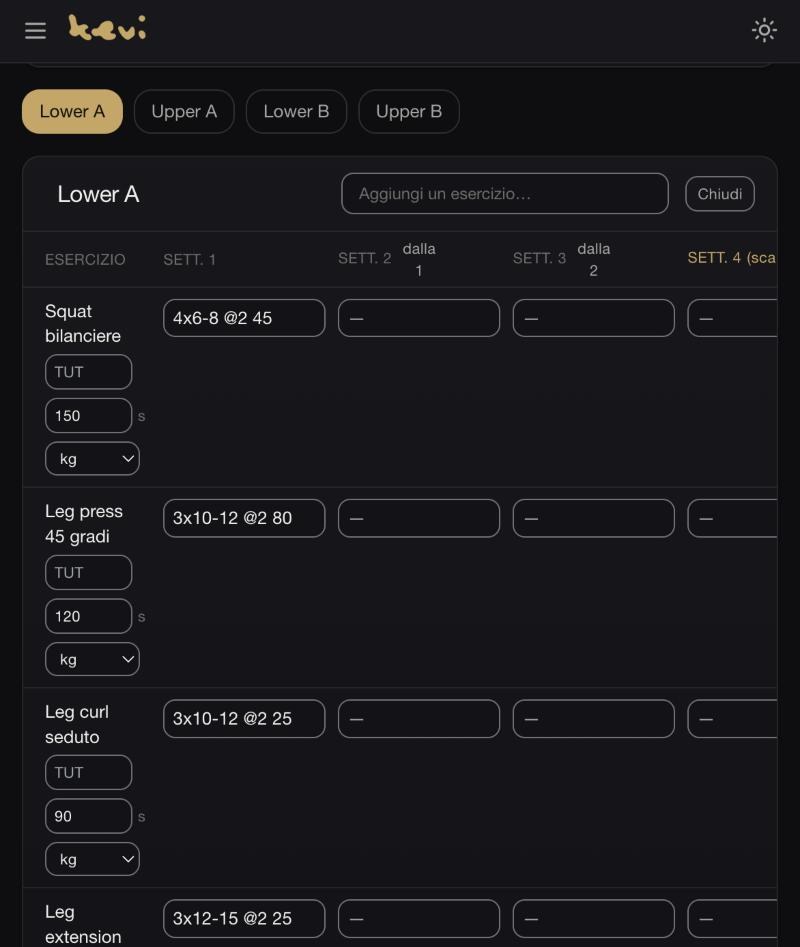
Task: Open Leg press 45 gradi kg dropdown
Action: [x=92, y=660]
